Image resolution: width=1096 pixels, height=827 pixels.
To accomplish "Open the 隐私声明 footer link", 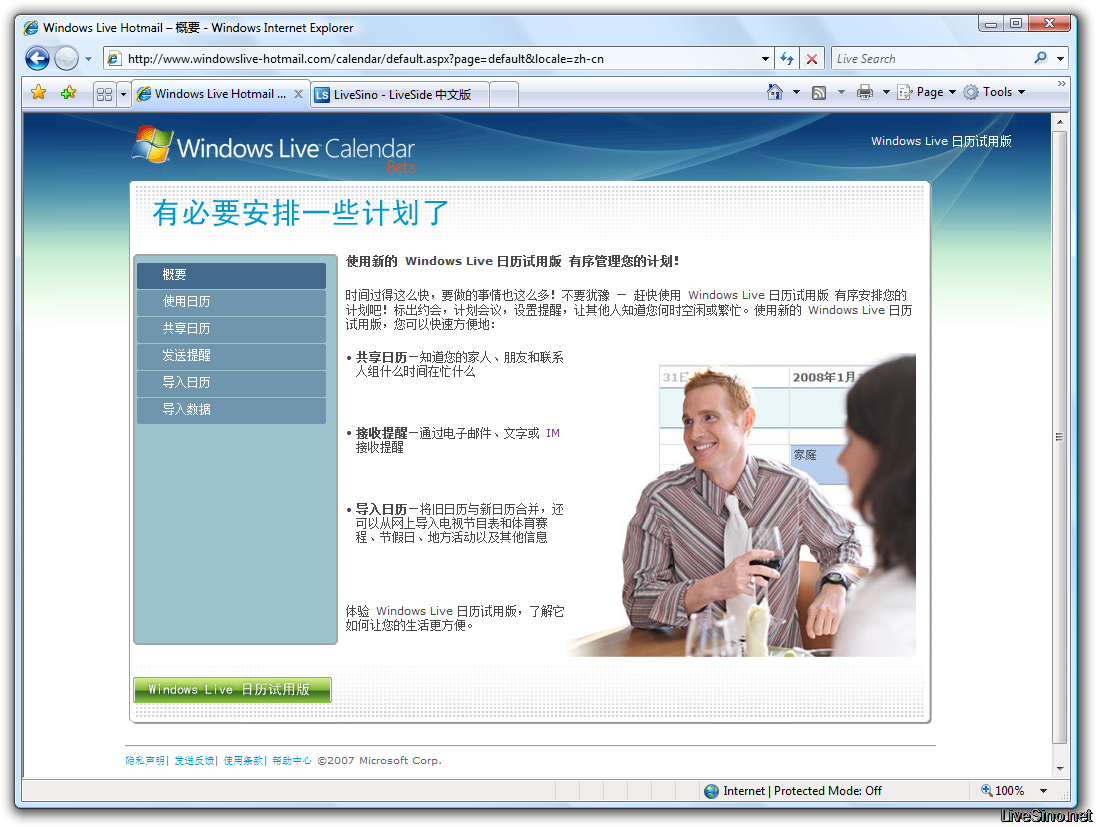I will pos(145,761).
